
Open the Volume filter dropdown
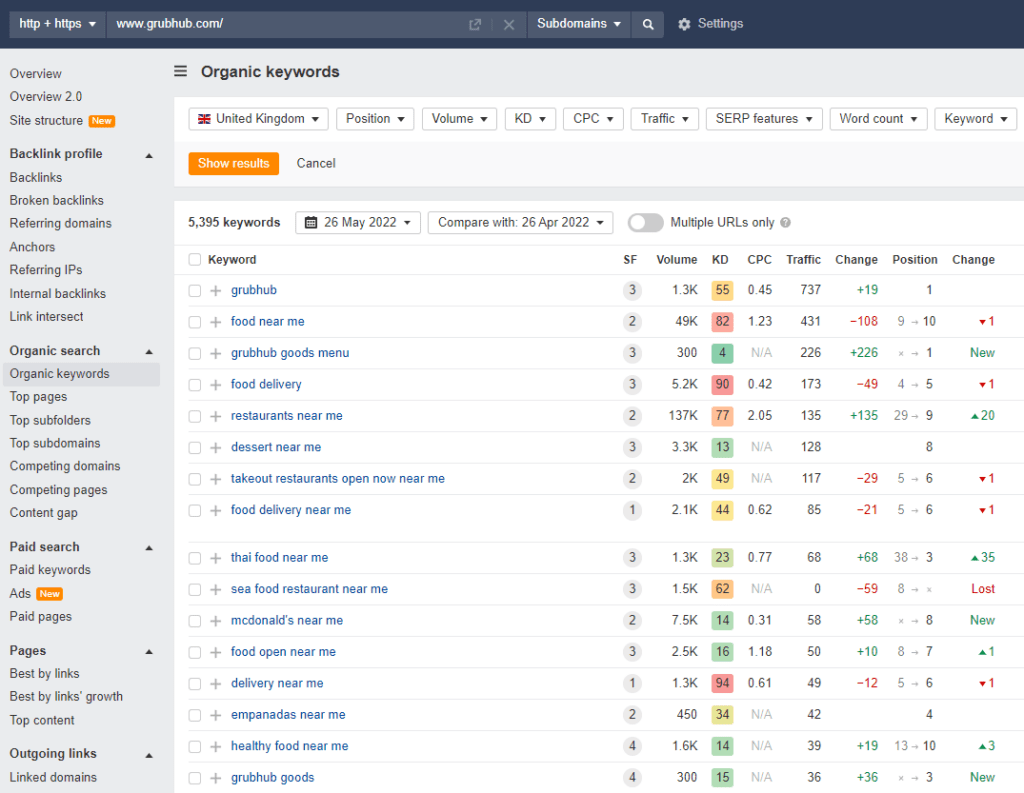click(x=459, y=119)
